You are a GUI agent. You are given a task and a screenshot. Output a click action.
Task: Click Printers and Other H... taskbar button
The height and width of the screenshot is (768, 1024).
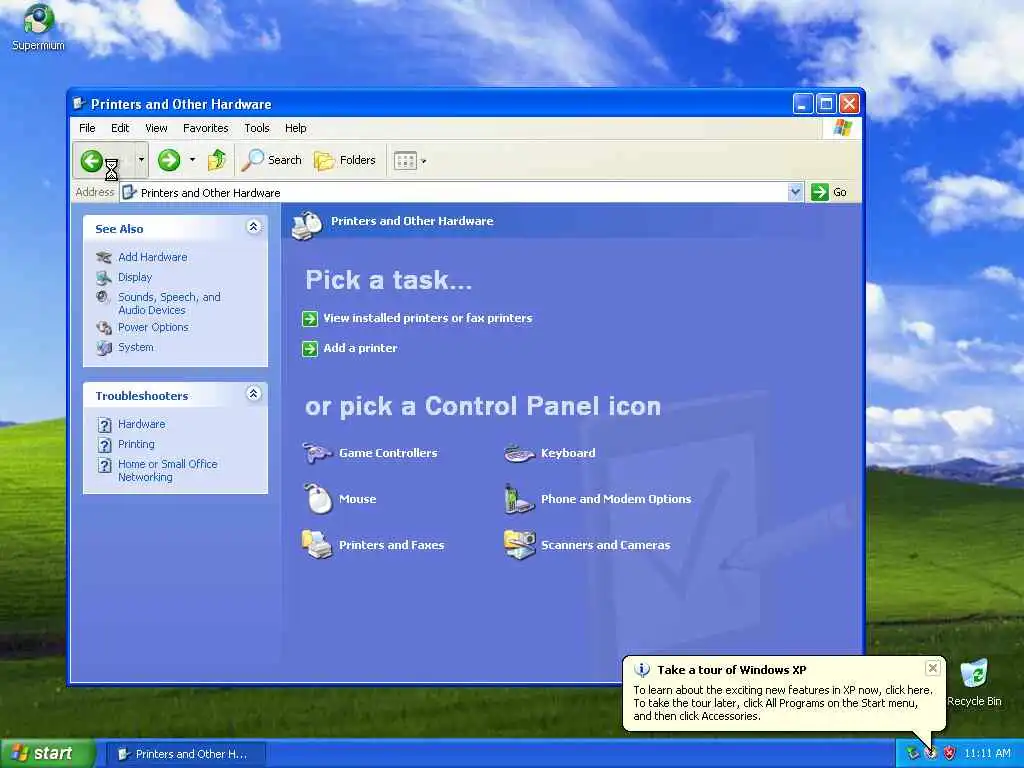[185, 754]
